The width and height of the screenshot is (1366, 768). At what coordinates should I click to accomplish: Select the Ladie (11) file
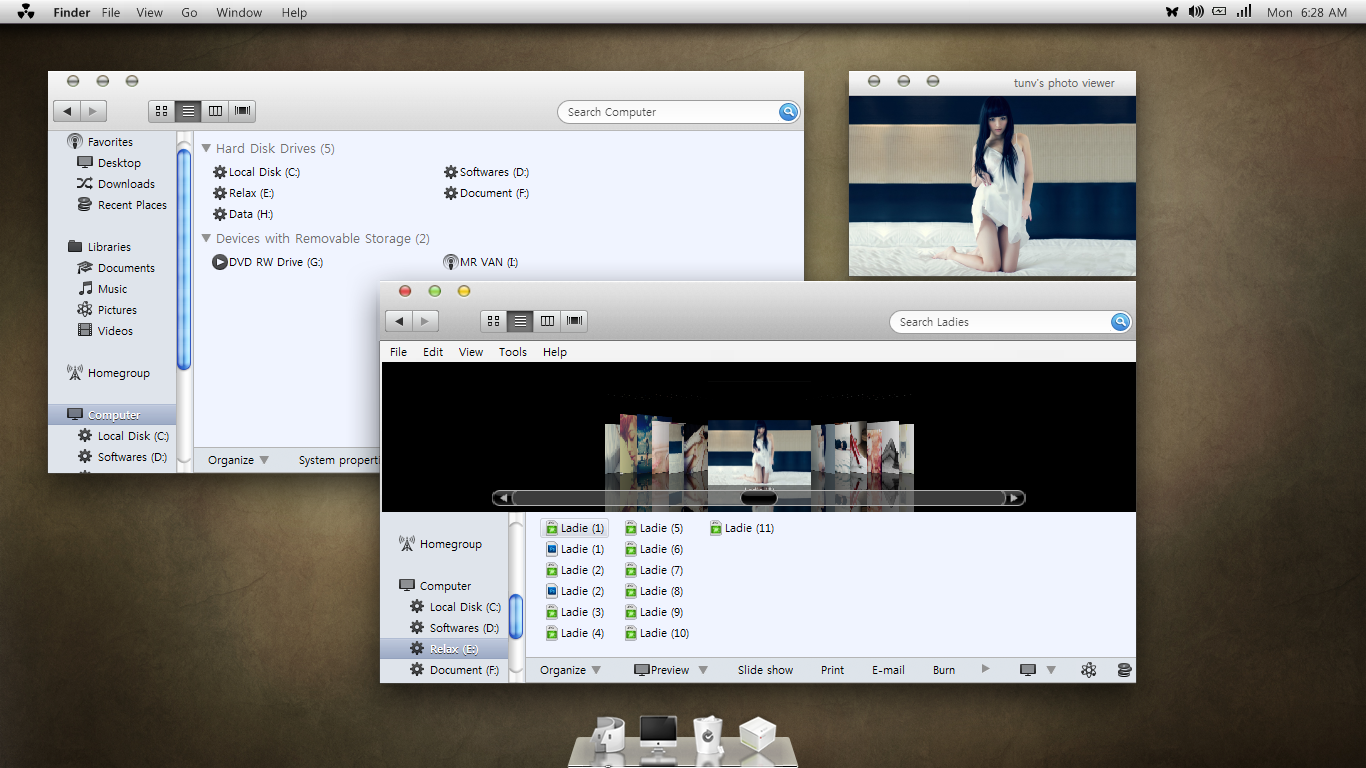pos(742,528)
